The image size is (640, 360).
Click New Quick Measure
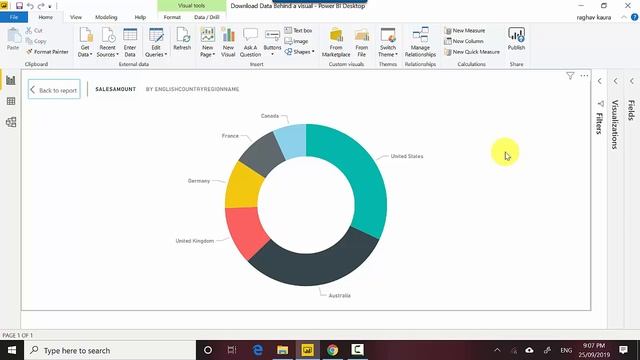pyautogui.click(x=472, y=52)
